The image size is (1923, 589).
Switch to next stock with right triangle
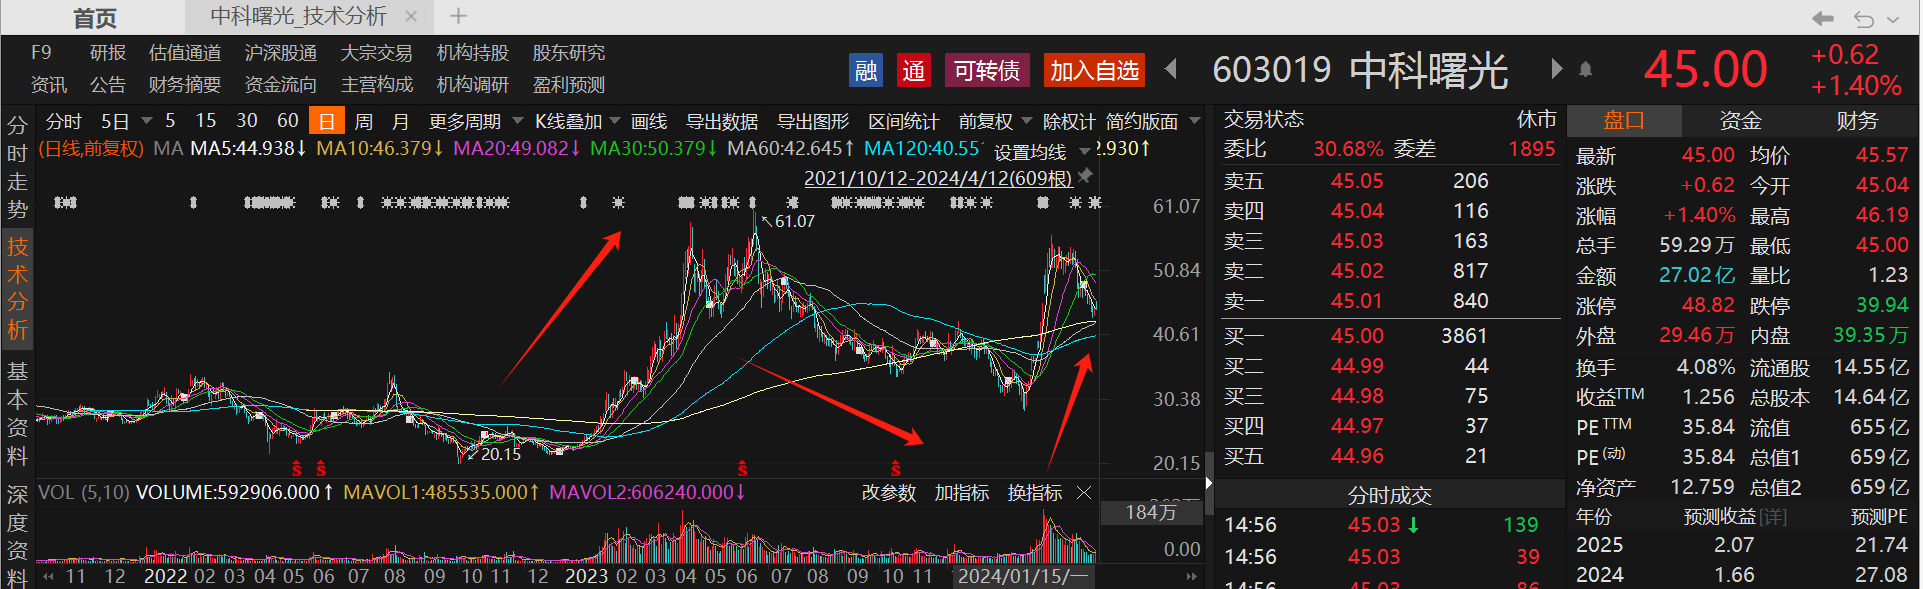(x=1556, y=69)
